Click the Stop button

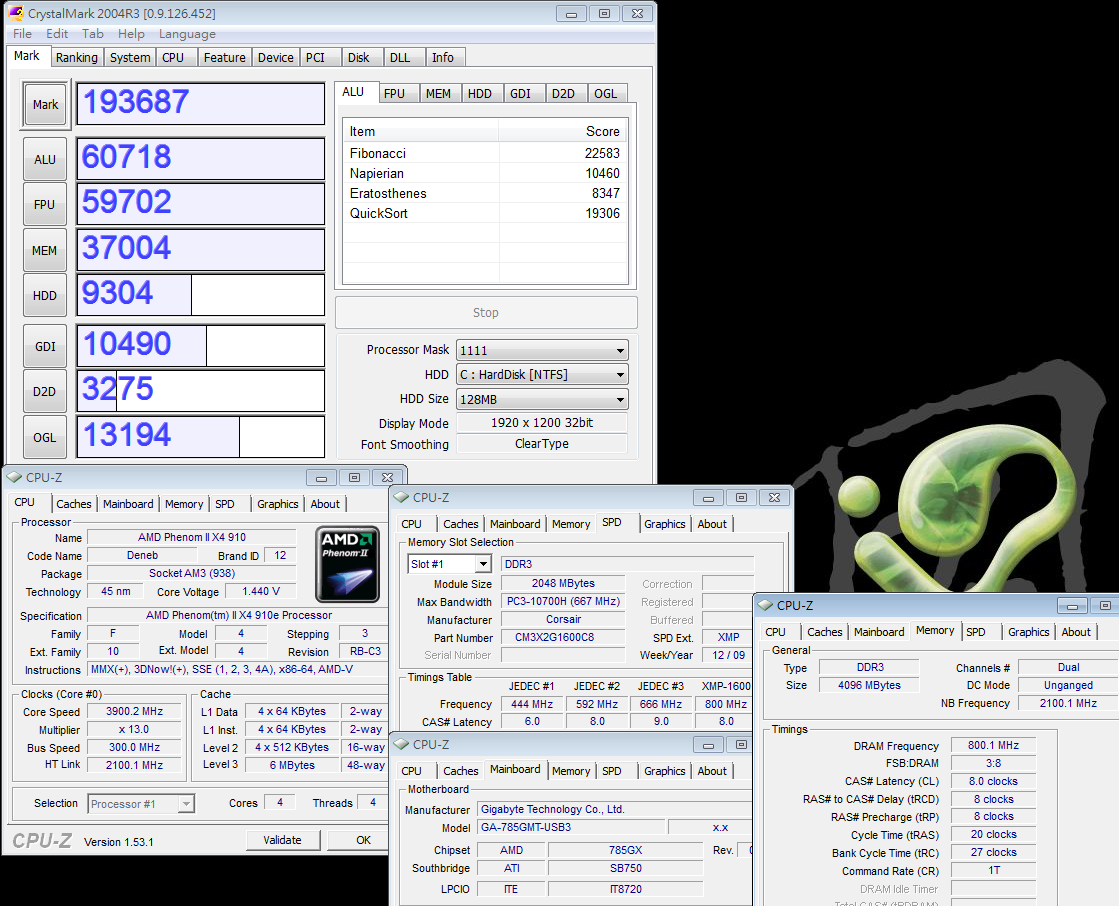(x=486, y=312)
